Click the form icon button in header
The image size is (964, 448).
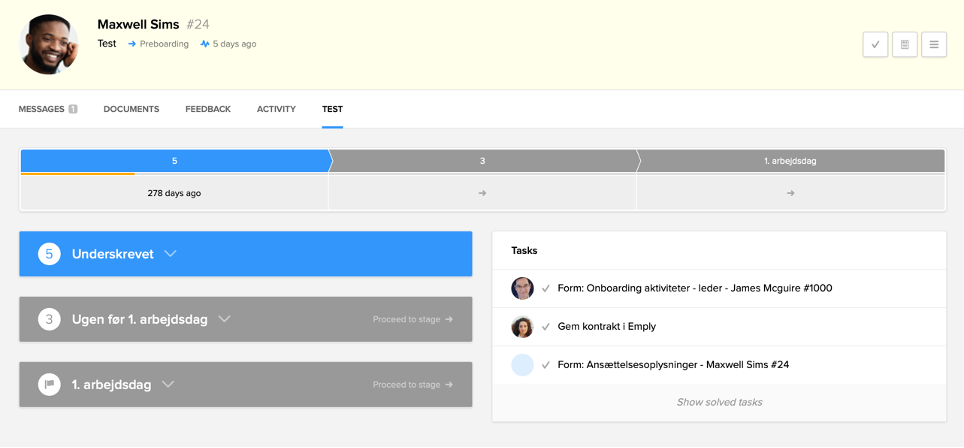click(904, 44)
